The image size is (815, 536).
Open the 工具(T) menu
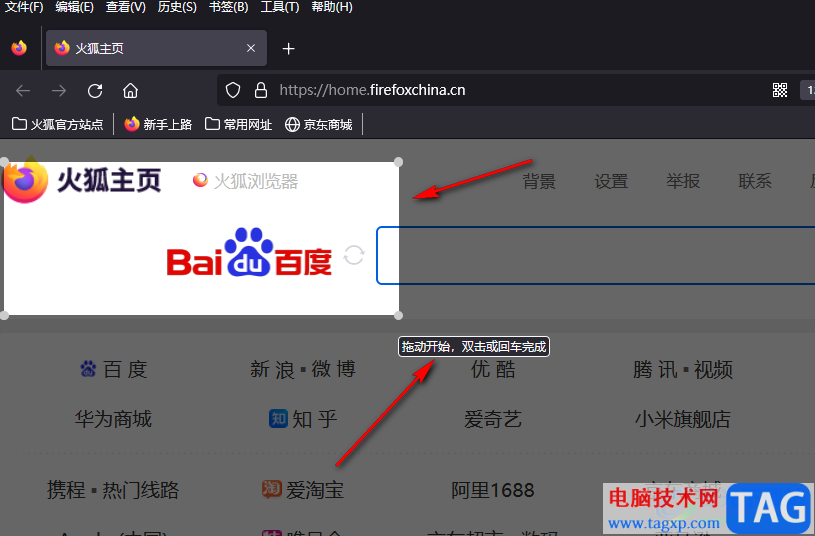coord(280,7)
